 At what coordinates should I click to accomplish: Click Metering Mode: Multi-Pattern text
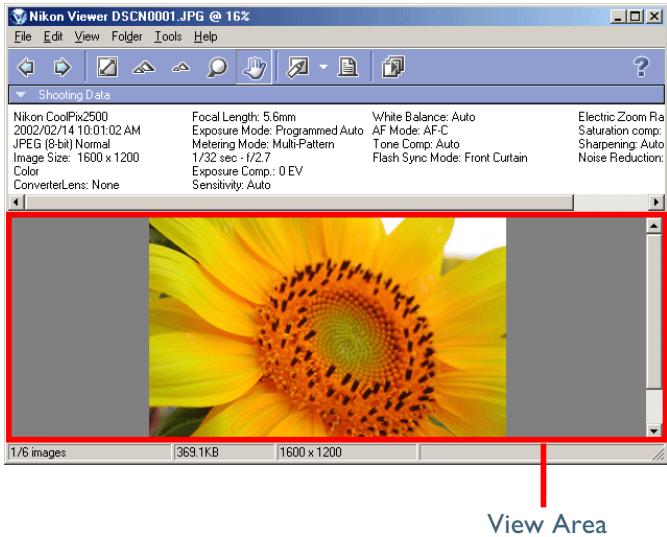pyautogui.click(x=263, y=144)
